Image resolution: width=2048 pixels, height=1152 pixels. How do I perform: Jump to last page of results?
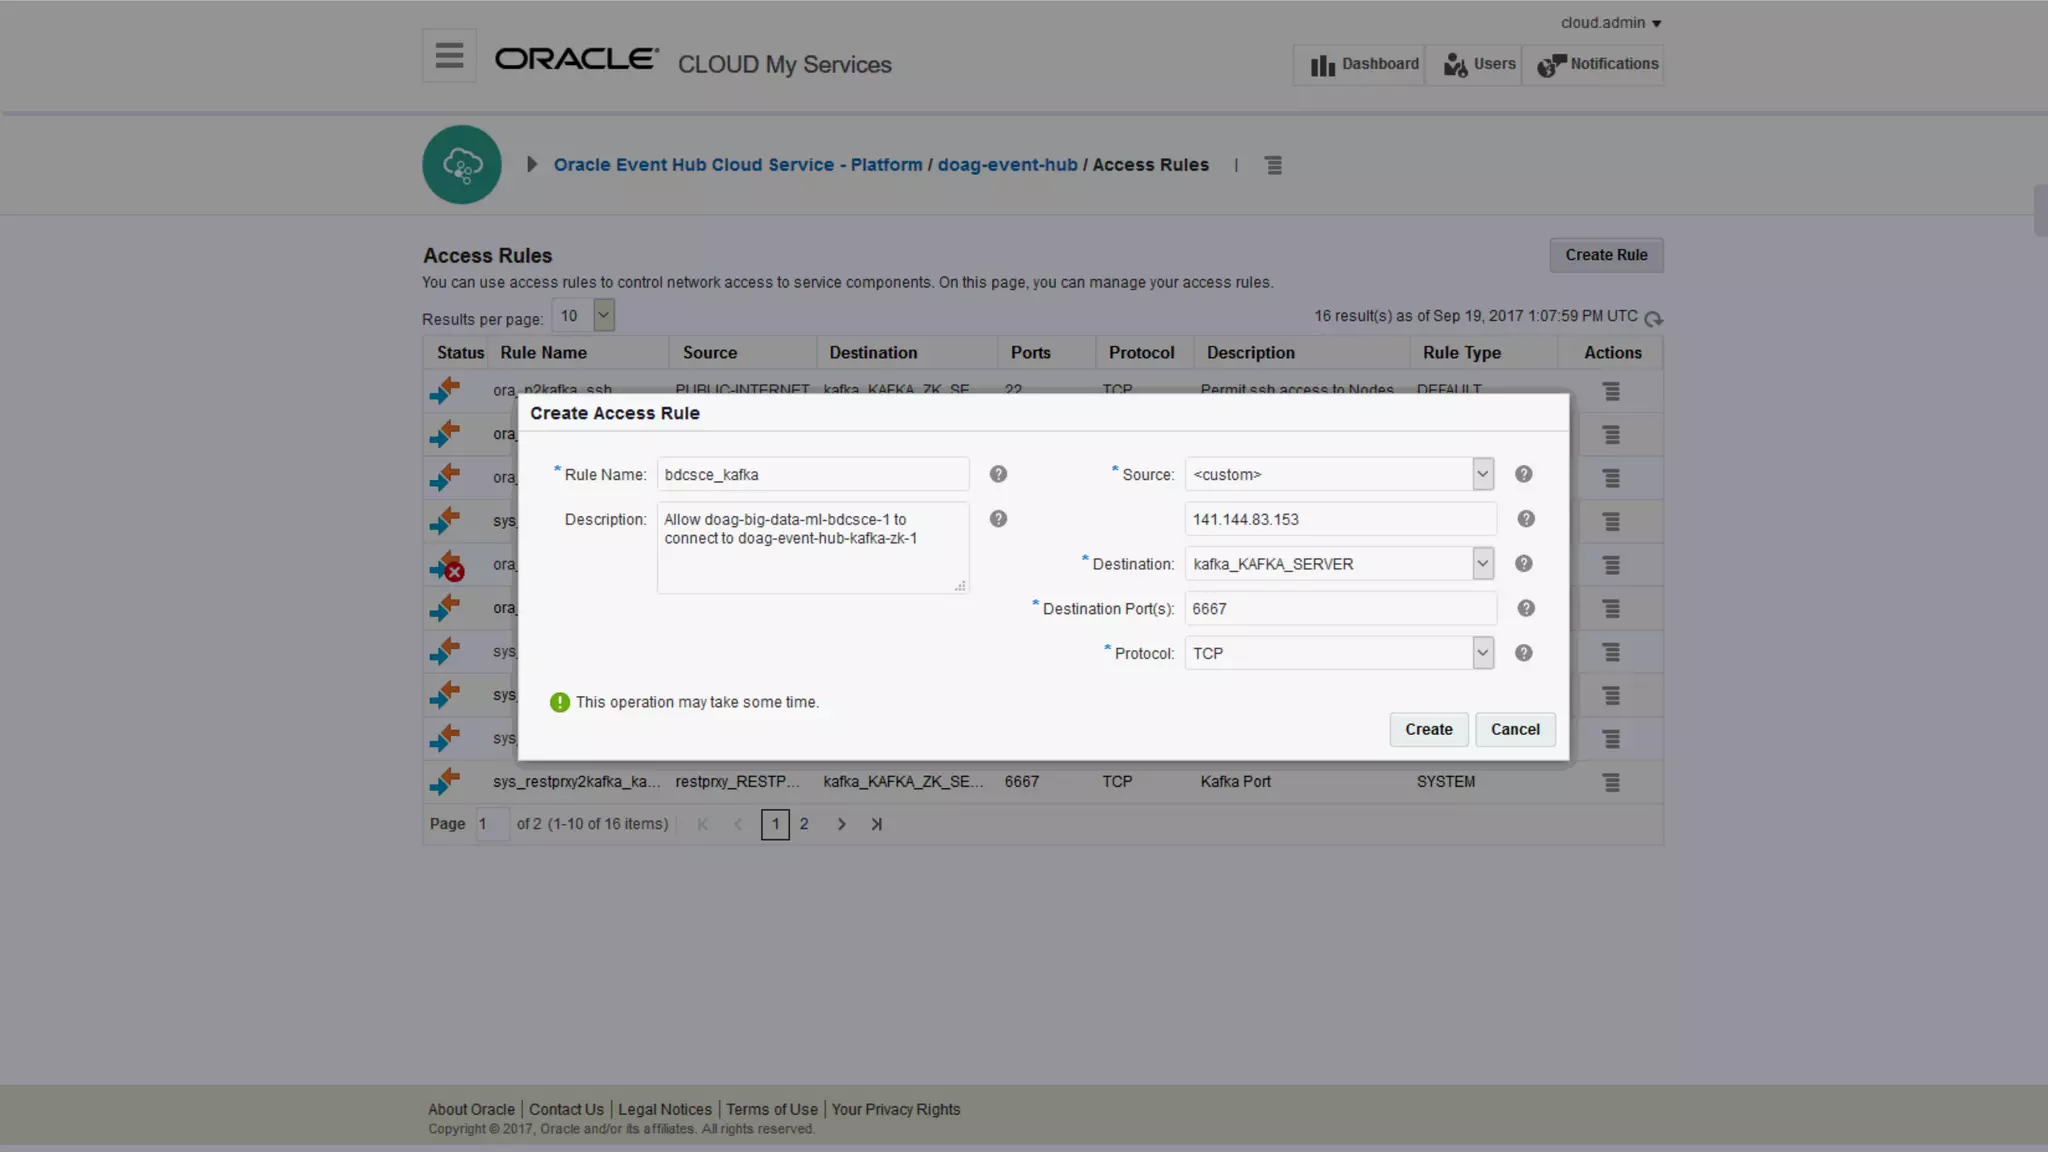[x=876, y=824]
